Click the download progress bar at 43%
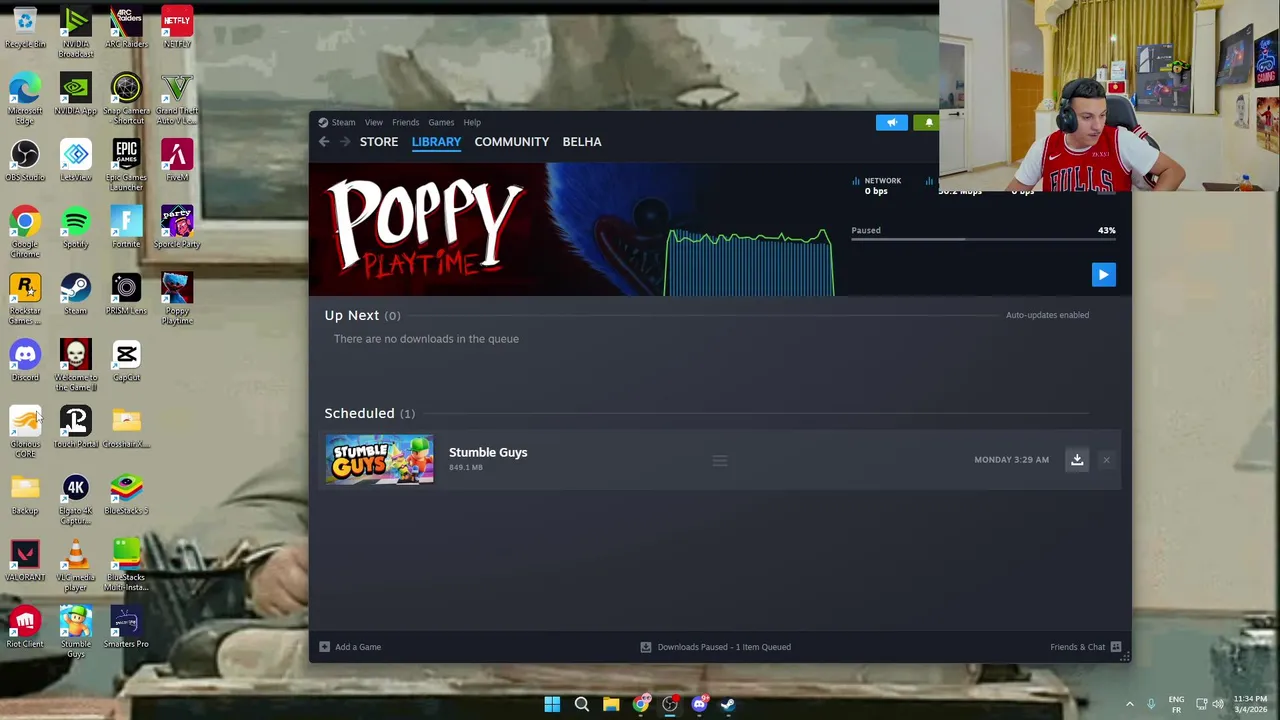The width and height of the screenshot is (1280, 720). [983, 240]
